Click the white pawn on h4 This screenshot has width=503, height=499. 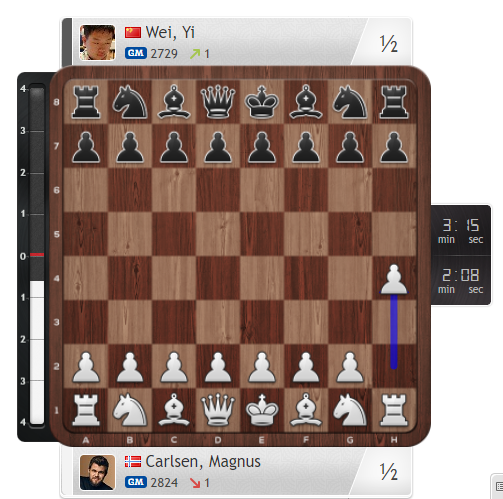tap(394, 279)
